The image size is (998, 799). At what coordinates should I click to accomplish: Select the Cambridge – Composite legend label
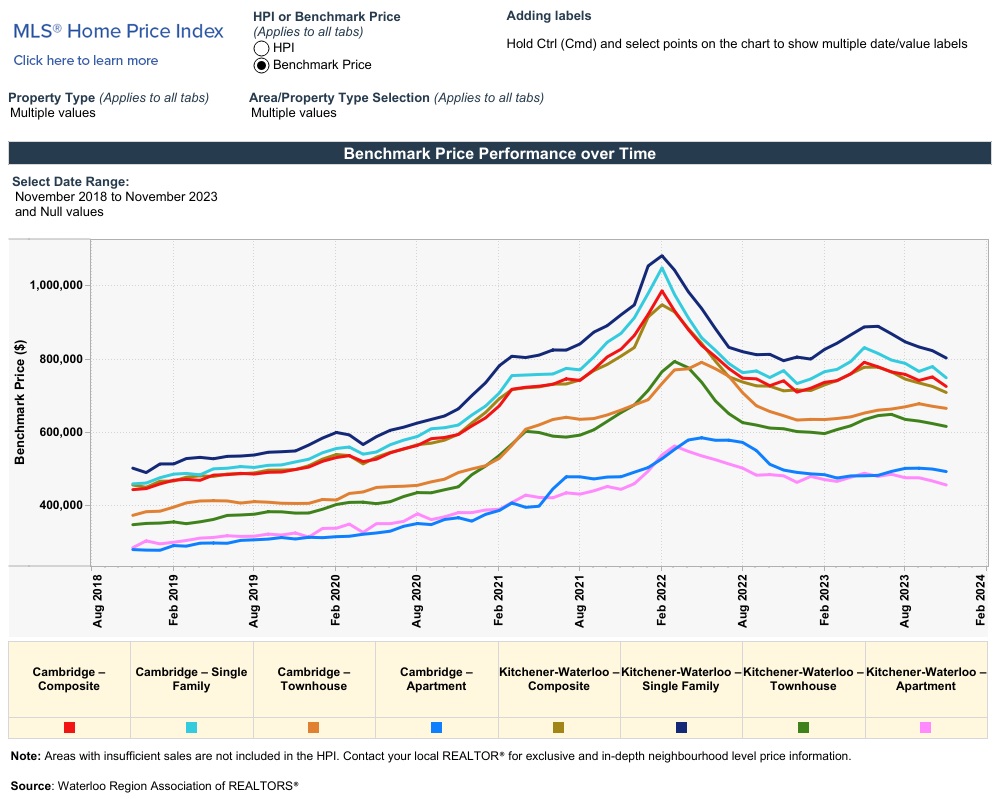tap(69, 679)
